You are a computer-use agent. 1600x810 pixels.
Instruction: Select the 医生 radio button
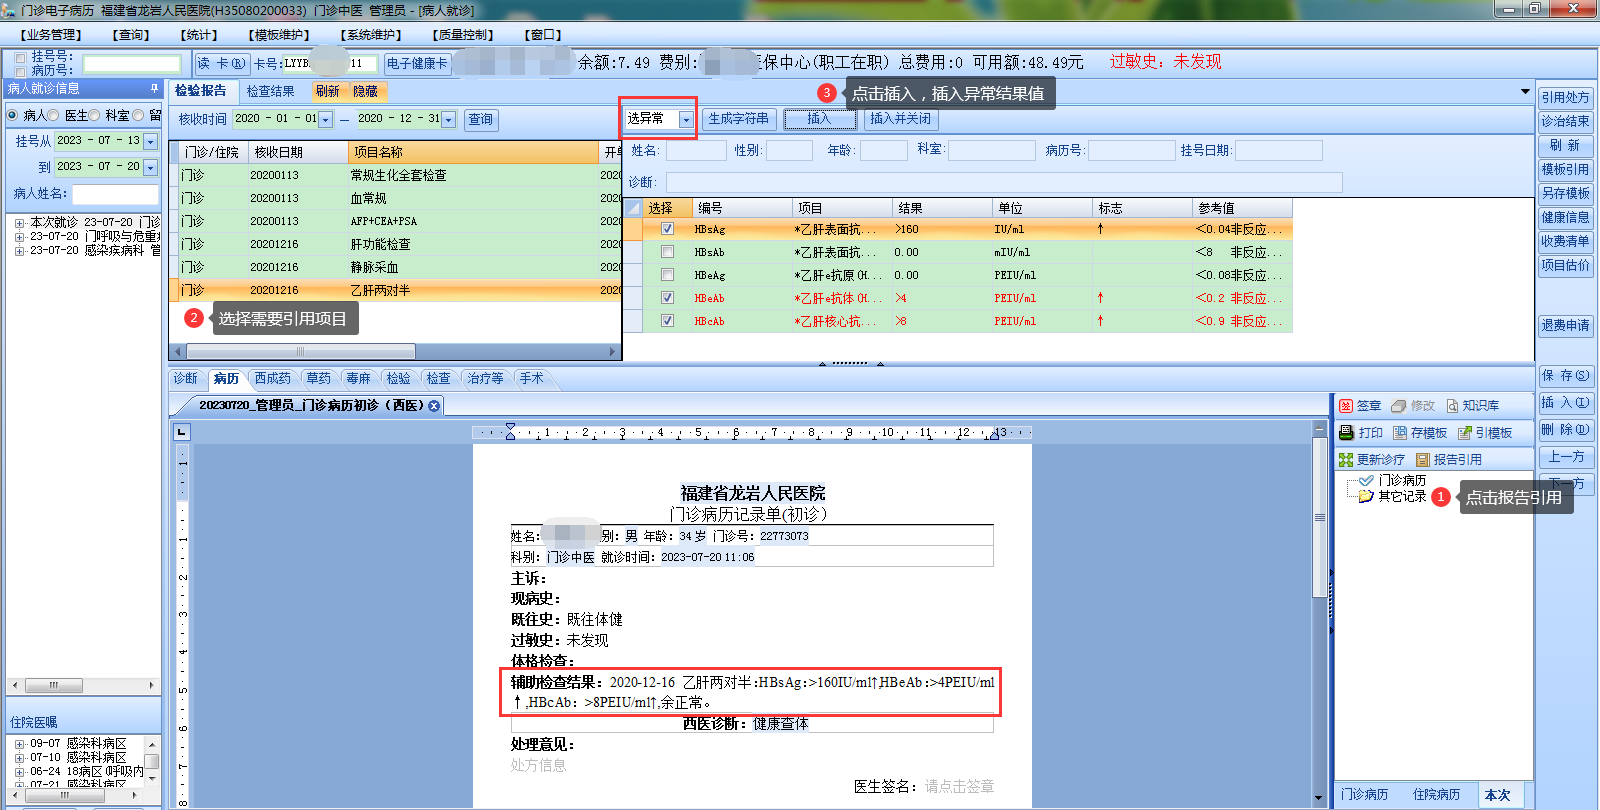coord(54,115)
